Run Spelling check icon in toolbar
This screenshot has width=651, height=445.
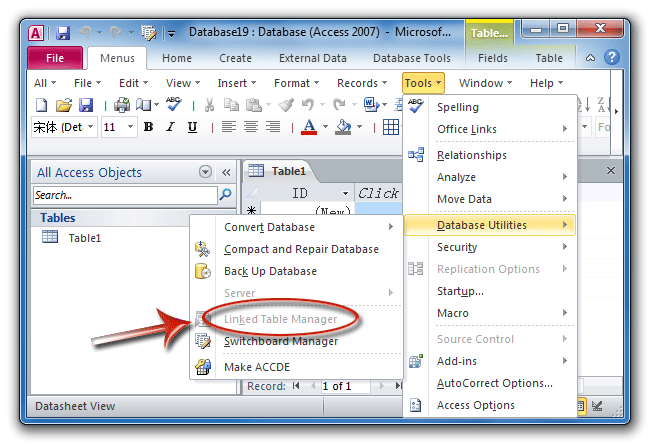[174, 104]
